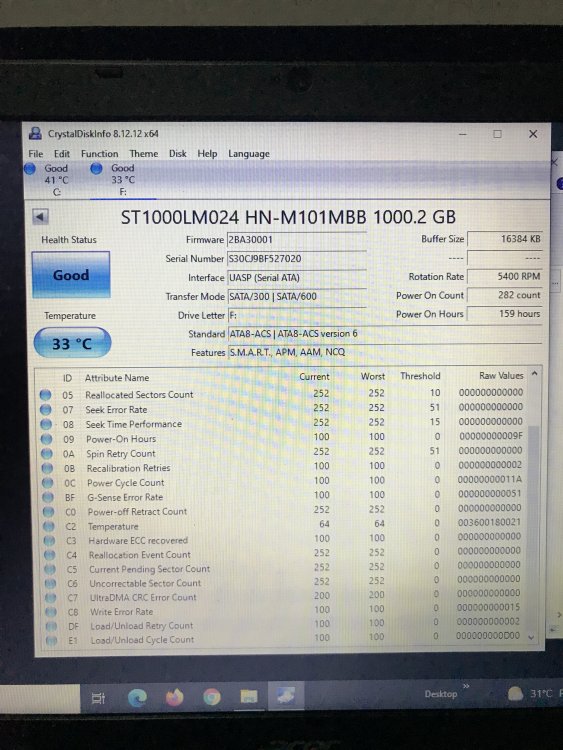Click status icon for Power-off Retract Count

48,512
